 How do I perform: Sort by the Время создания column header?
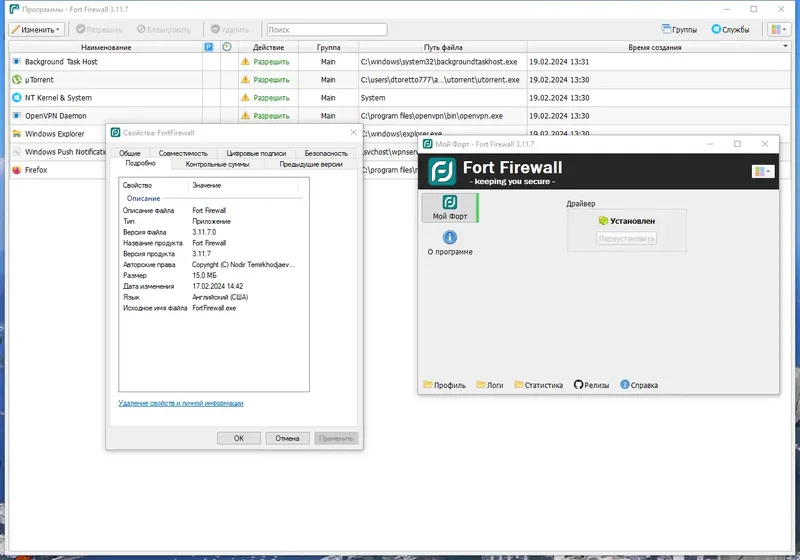pyautogui.click(x=655, y=47)
